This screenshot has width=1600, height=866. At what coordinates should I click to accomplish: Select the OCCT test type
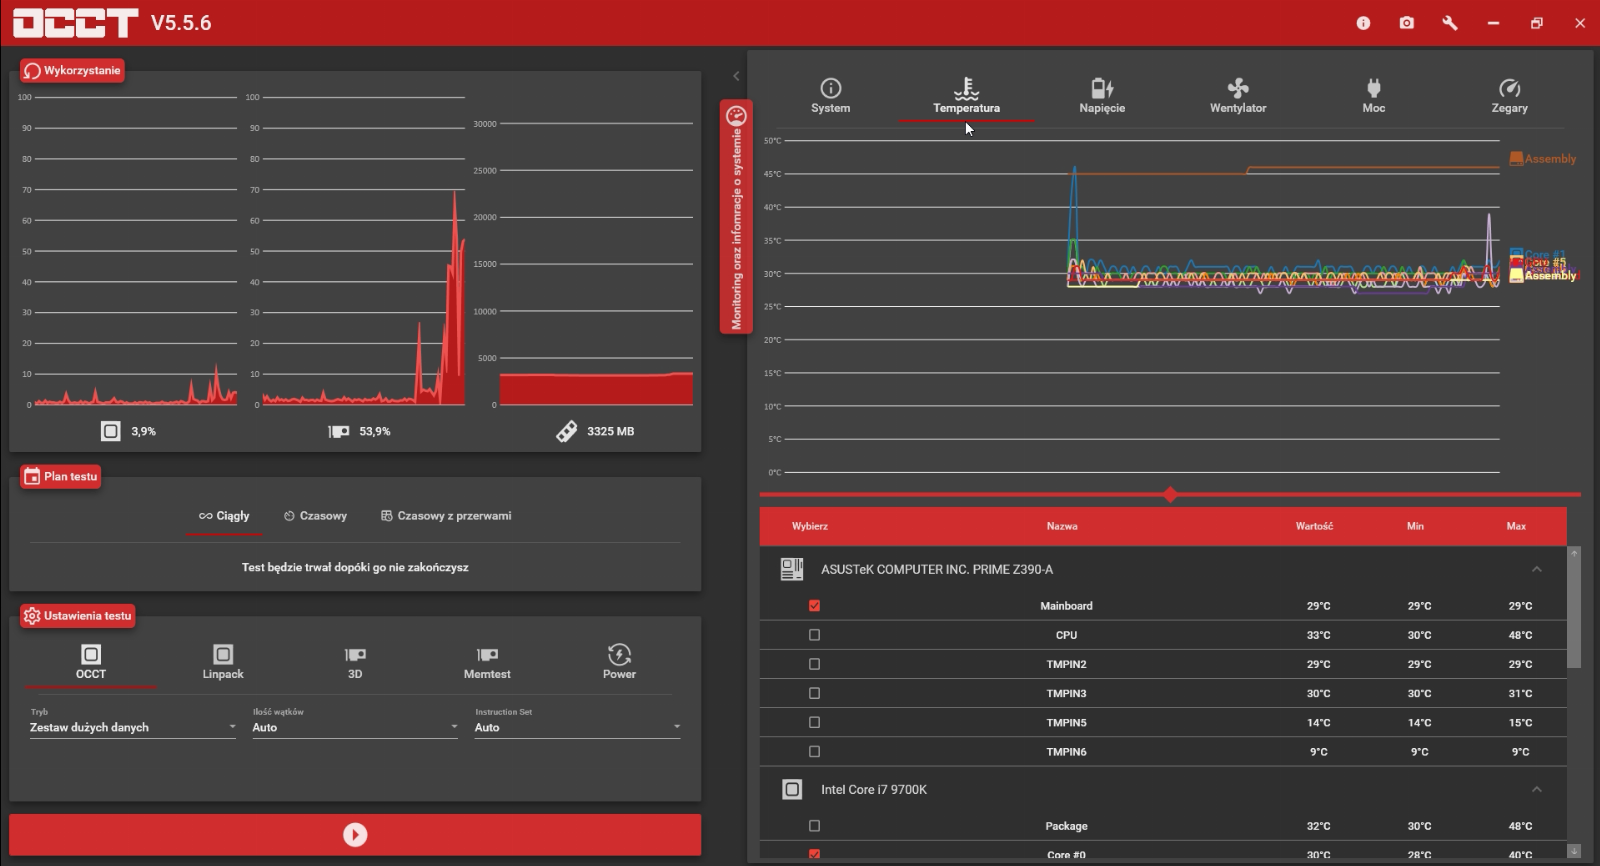91,662
